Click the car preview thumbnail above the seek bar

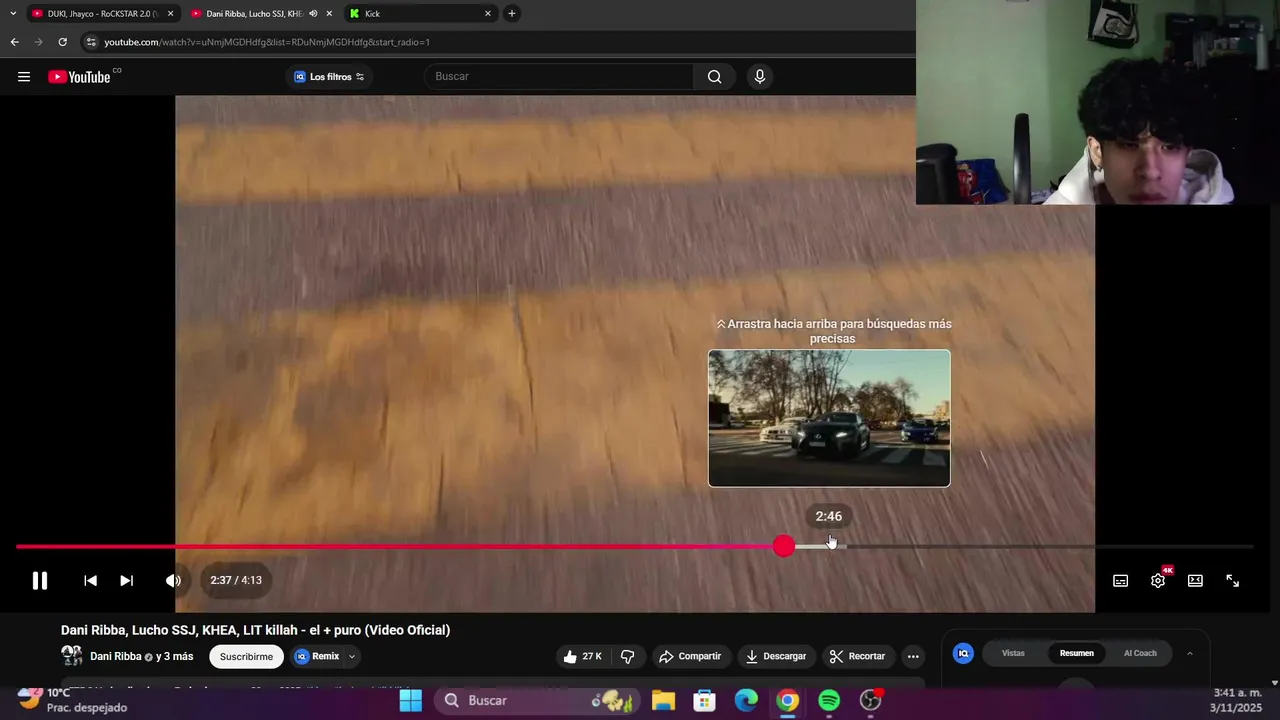pyautogui.click(x=829, y=418)
